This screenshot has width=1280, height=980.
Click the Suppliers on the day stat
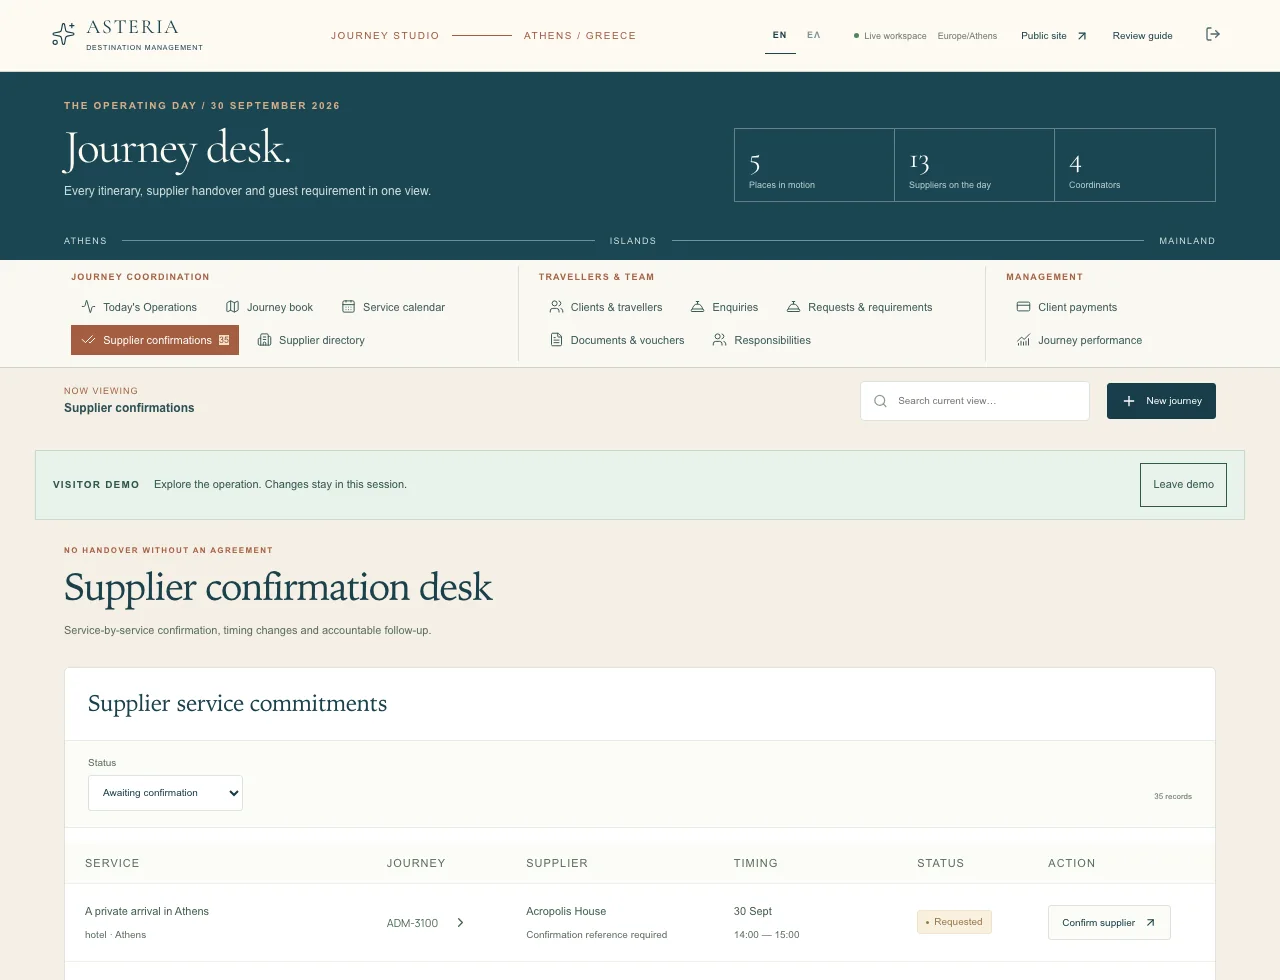coord(974,165)
